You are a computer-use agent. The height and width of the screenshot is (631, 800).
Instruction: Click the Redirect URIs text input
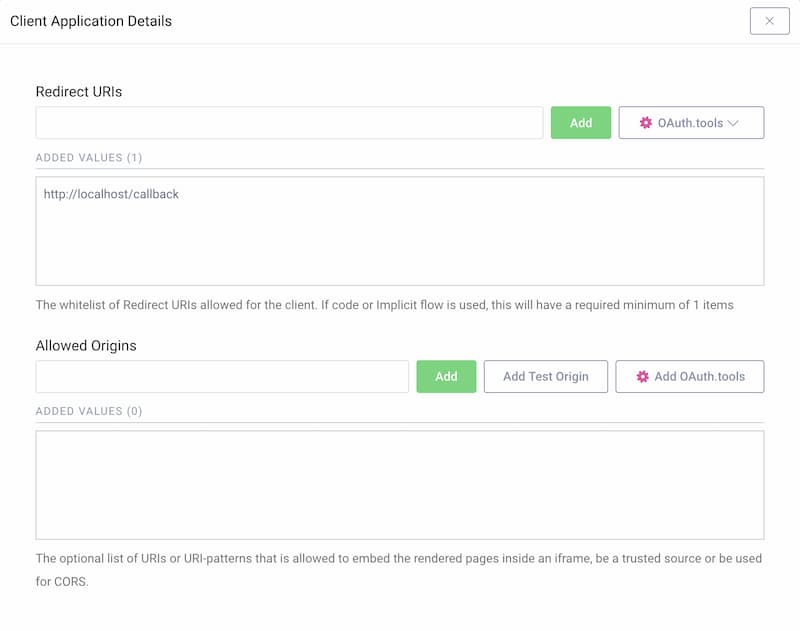click(x=289, y=123)
